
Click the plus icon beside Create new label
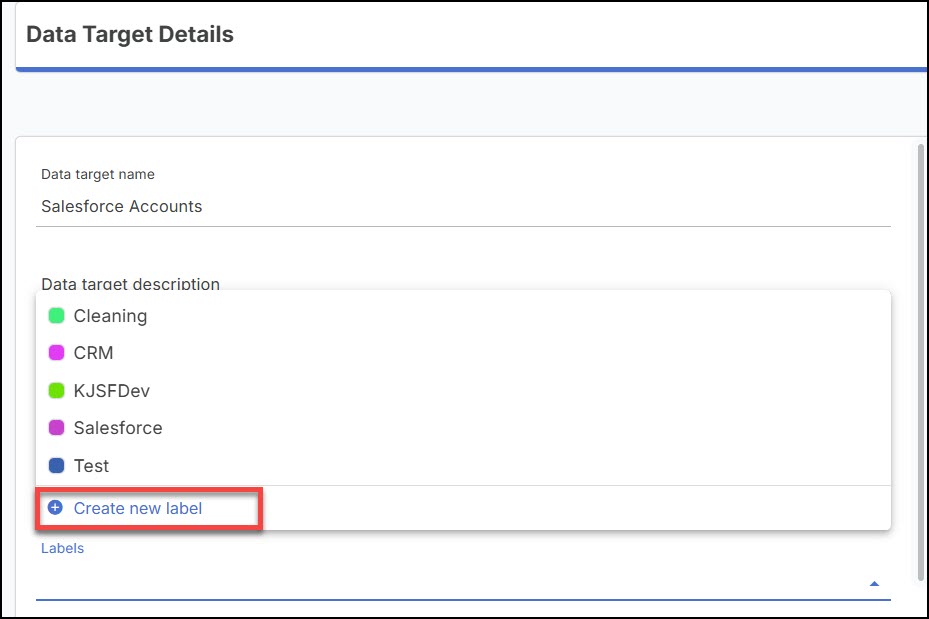click(55, 508)
